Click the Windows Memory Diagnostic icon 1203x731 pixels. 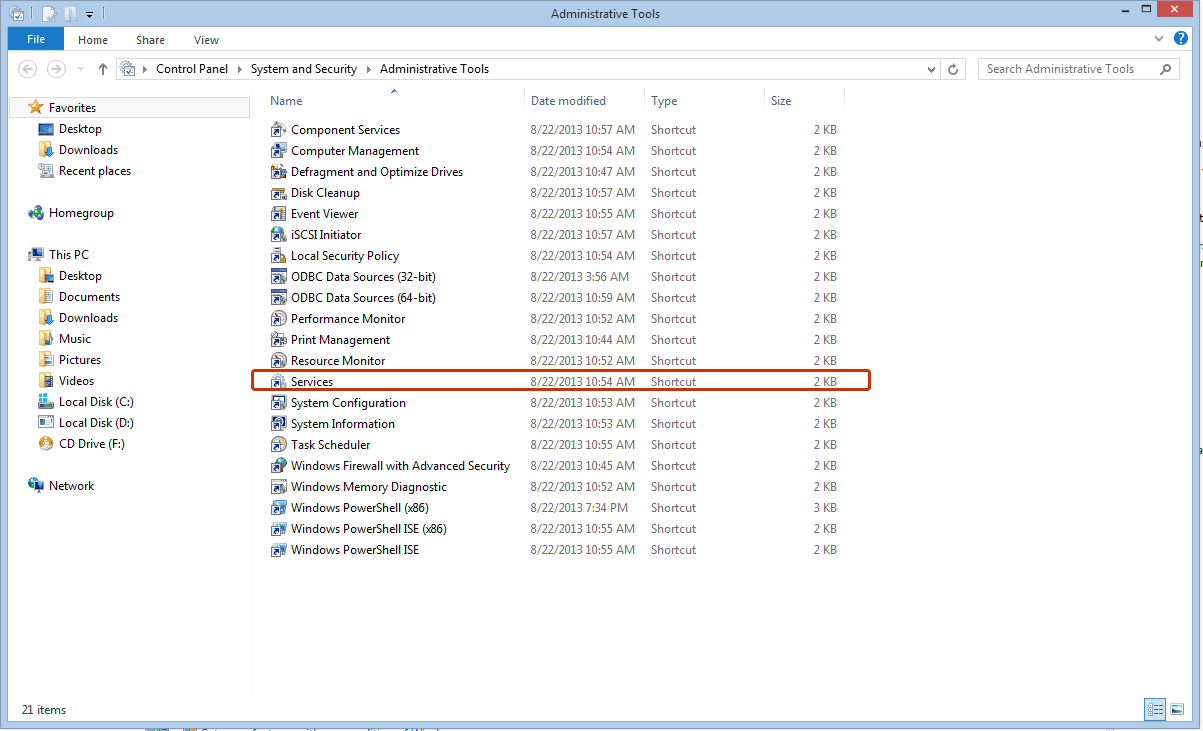tap(279, 487)
